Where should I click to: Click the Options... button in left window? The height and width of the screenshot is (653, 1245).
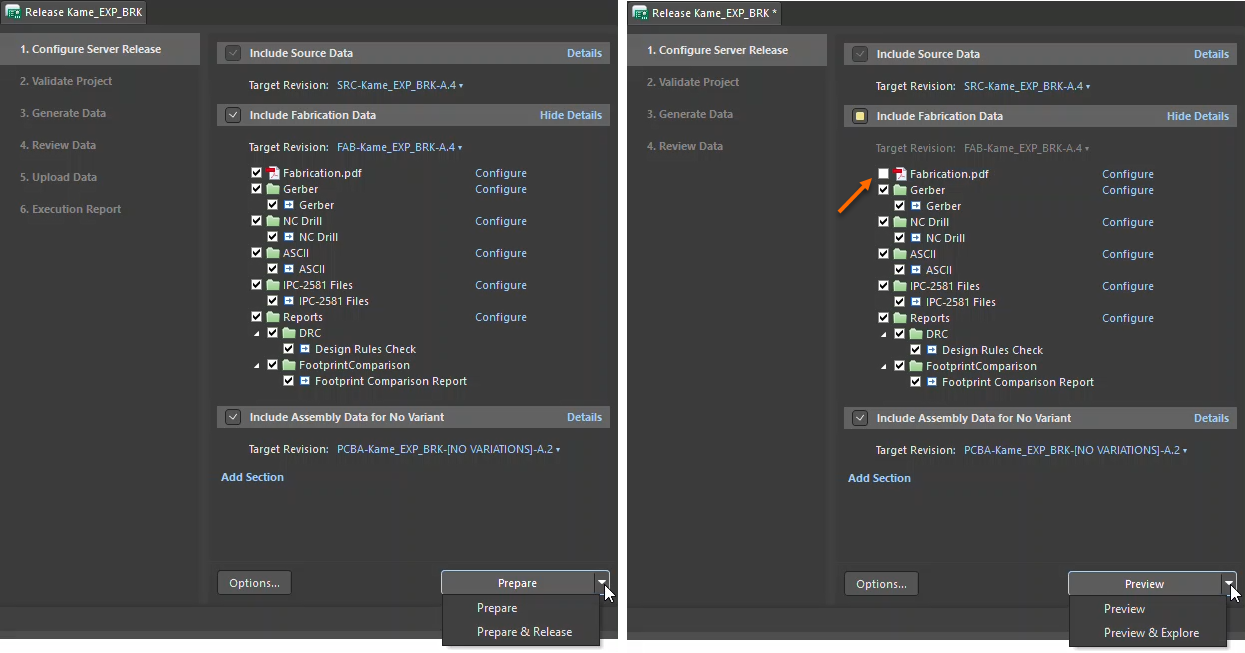coord(254,583)
